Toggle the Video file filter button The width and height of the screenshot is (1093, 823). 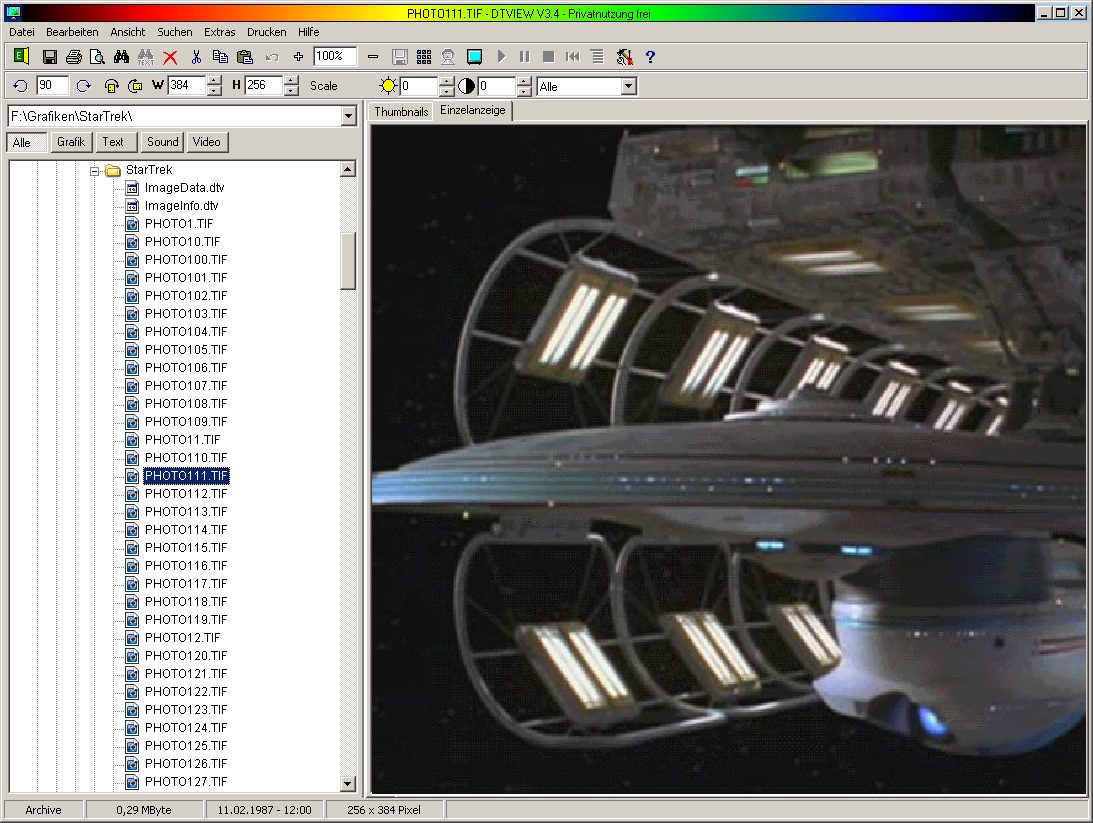coord(207,142)
